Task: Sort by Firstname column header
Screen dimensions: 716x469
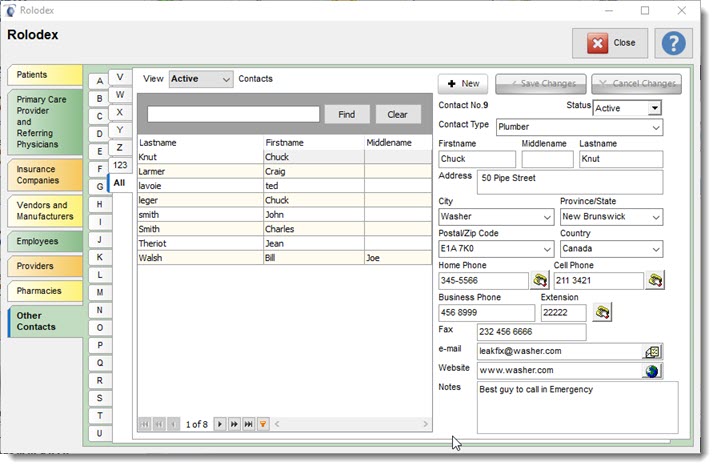Action: coord(314,143)
